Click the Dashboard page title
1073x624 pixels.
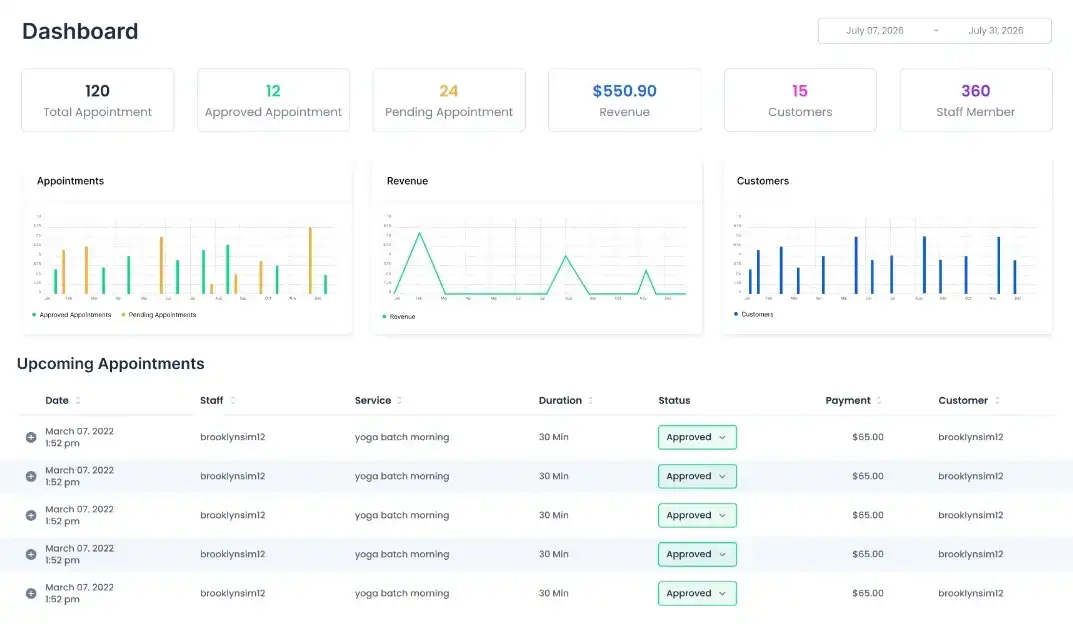[80, 31]
